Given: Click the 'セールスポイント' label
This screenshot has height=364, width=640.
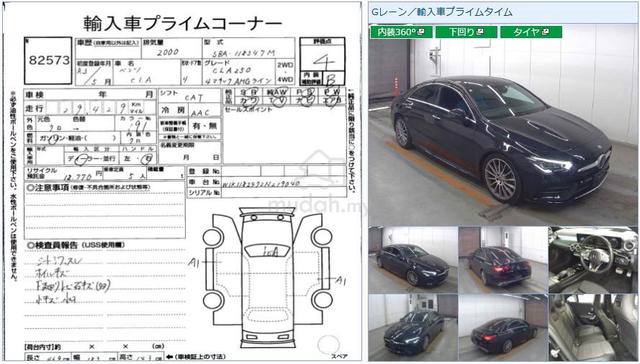Looking at the screenshot, I should 248,109.
